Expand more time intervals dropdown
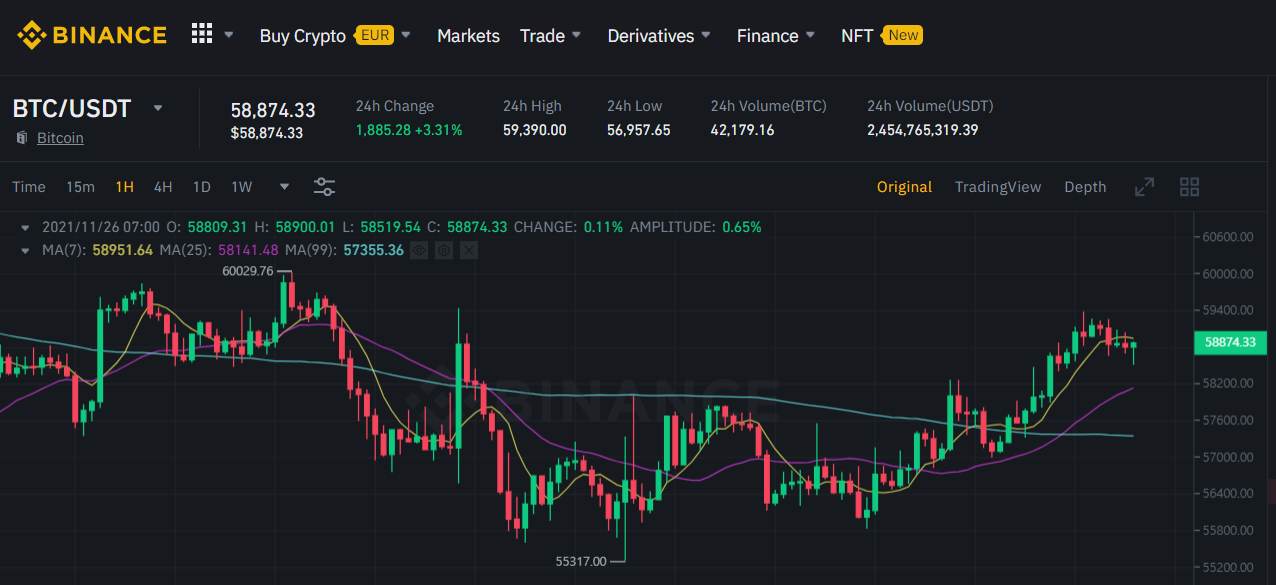The image size is (1276, 585). tap(285, 187)
